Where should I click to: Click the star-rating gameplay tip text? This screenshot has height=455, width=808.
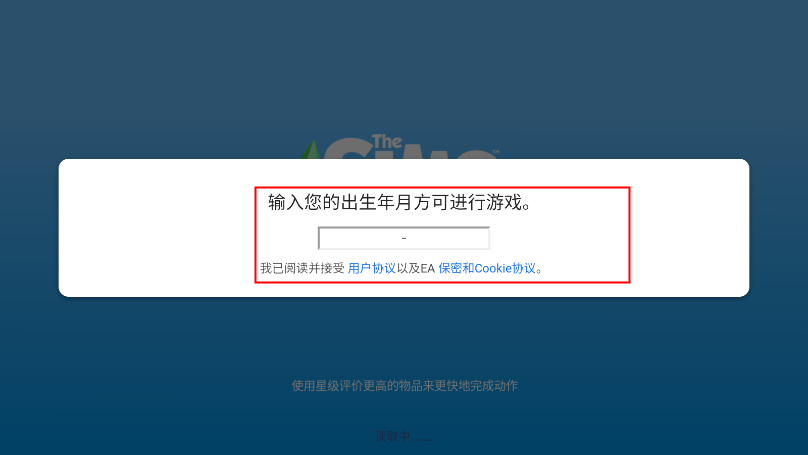click(405, 385)
